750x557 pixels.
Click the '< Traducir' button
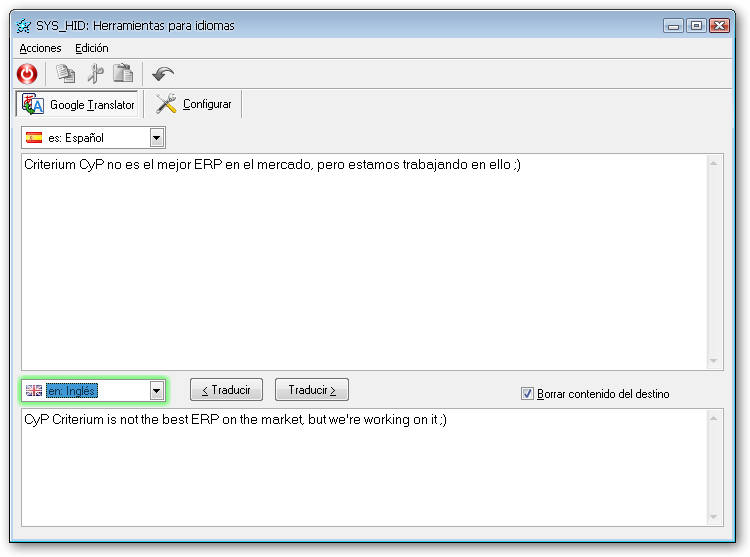[226, 390]
